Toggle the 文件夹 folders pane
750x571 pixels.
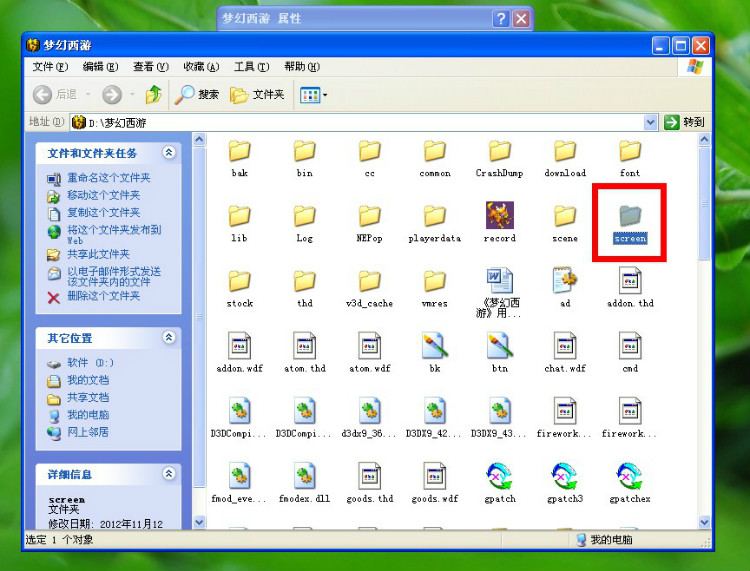(x=257, y=94)
